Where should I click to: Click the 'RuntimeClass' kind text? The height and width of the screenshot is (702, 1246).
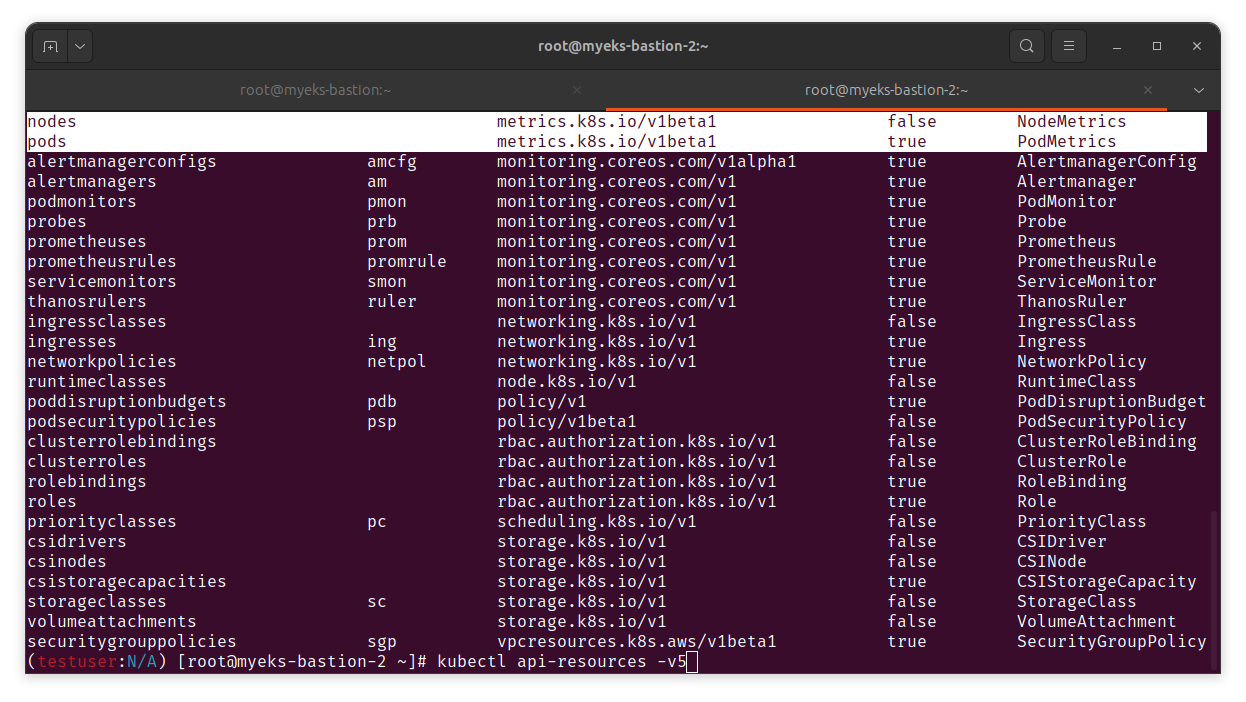coord(1077,381)
